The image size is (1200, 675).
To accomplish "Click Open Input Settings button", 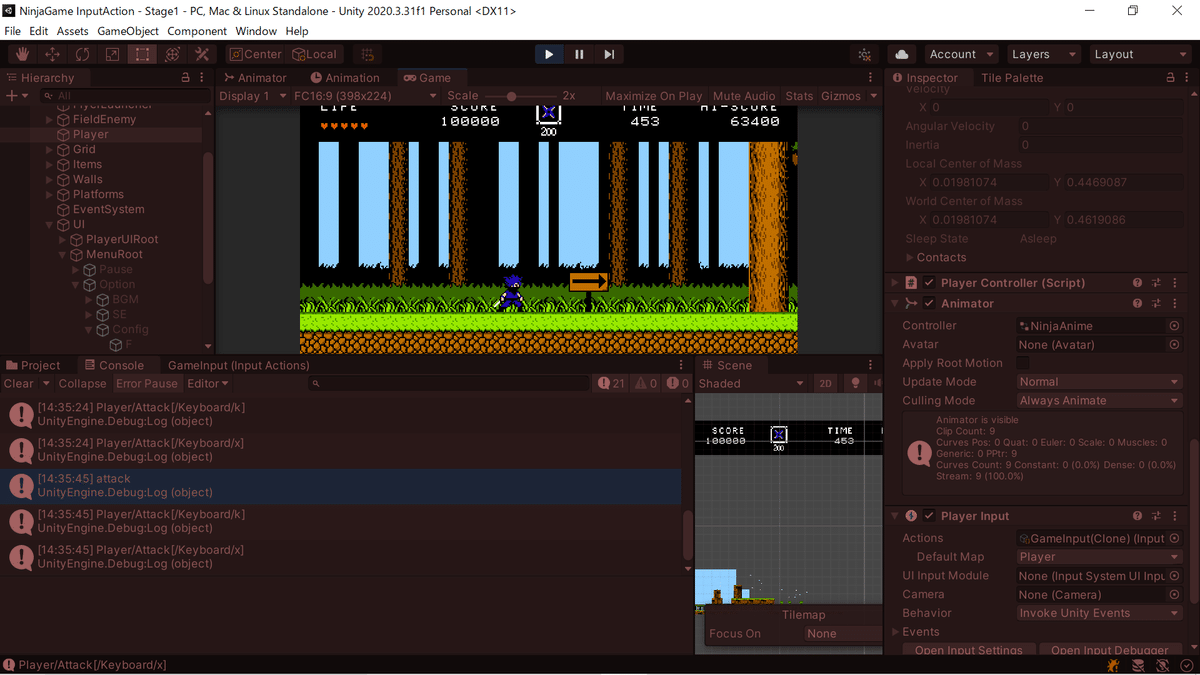I will pyautogui.click(x=968, y=650).
